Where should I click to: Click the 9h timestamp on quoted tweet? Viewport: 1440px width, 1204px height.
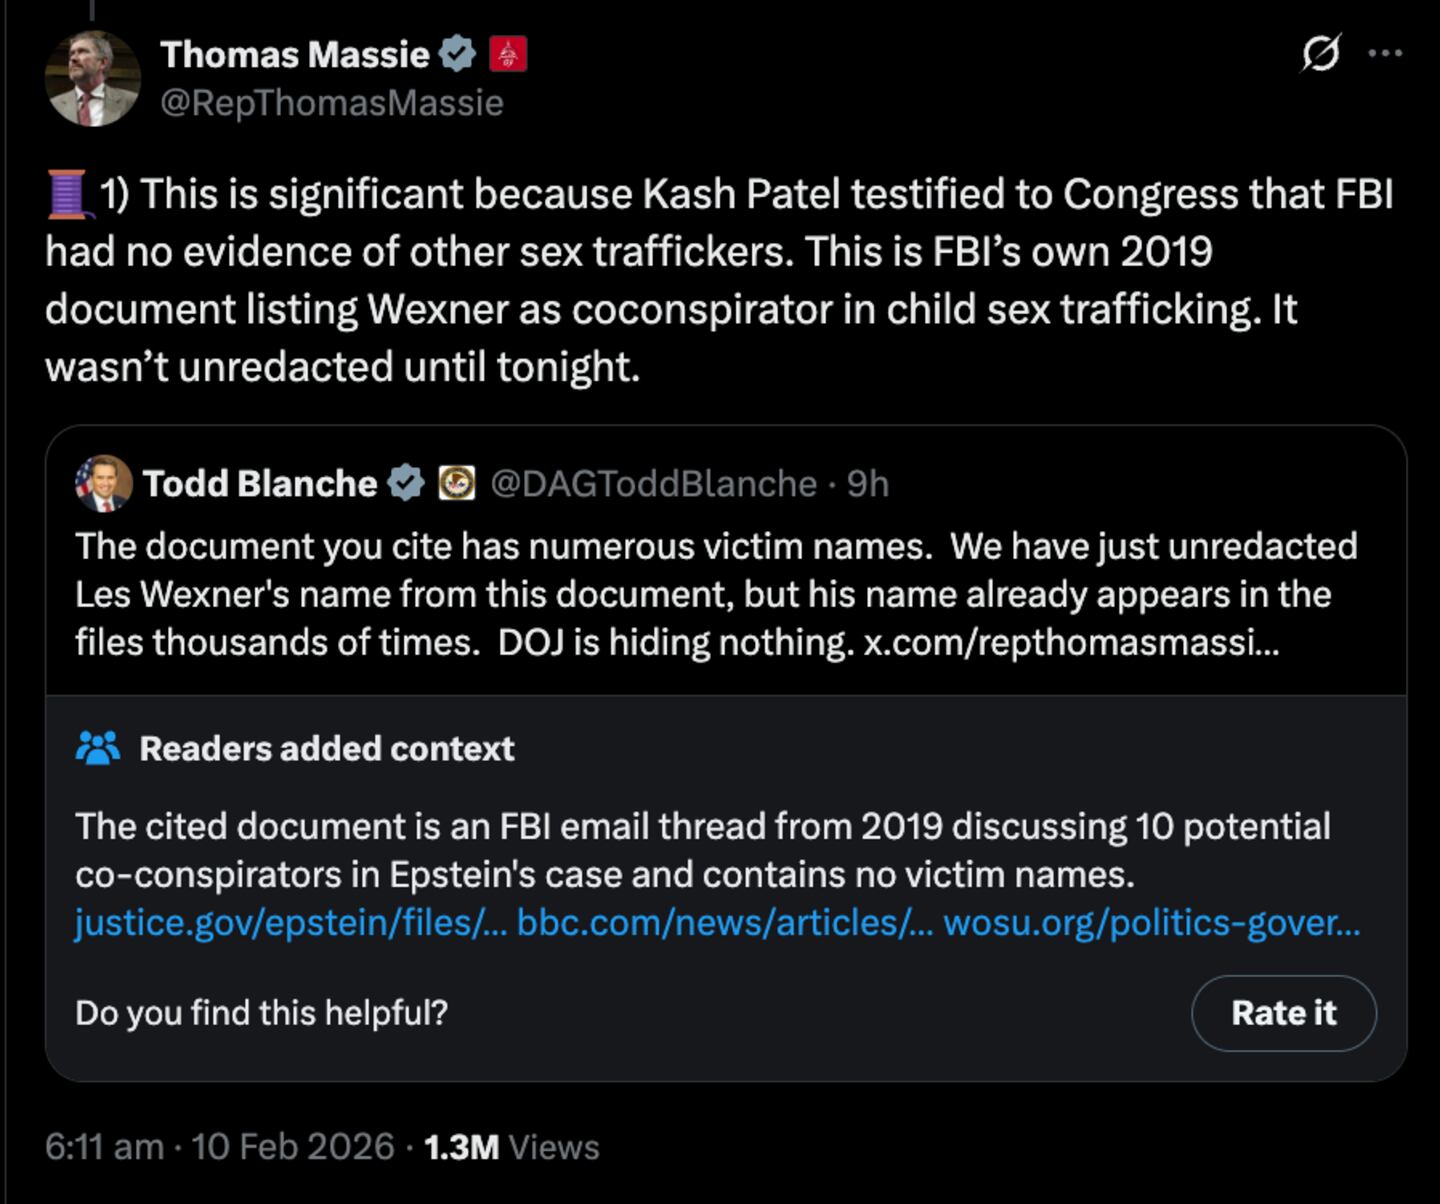click(868, 484)
